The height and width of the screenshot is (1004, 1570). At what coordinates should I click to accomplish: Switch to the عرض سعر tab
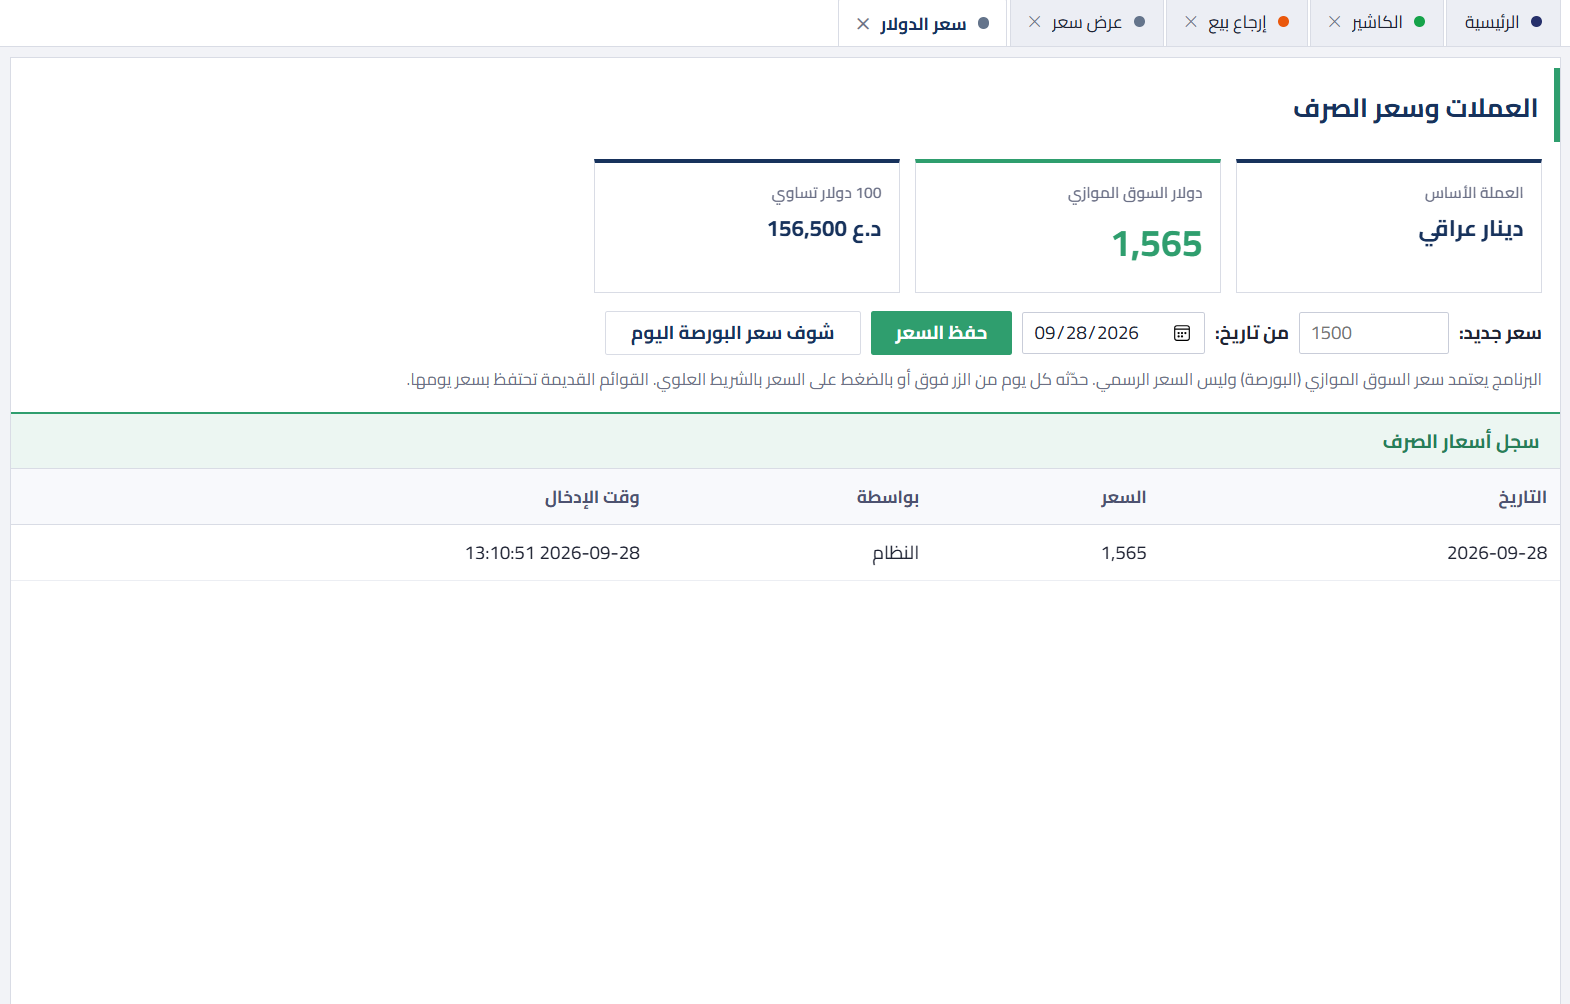(x=1087, y=22)
